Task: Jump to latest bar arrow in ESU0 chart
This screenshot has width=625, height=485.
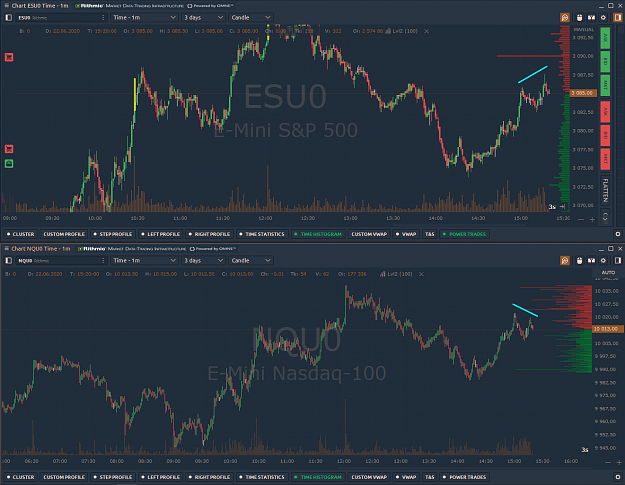Action: click(562, 206)
